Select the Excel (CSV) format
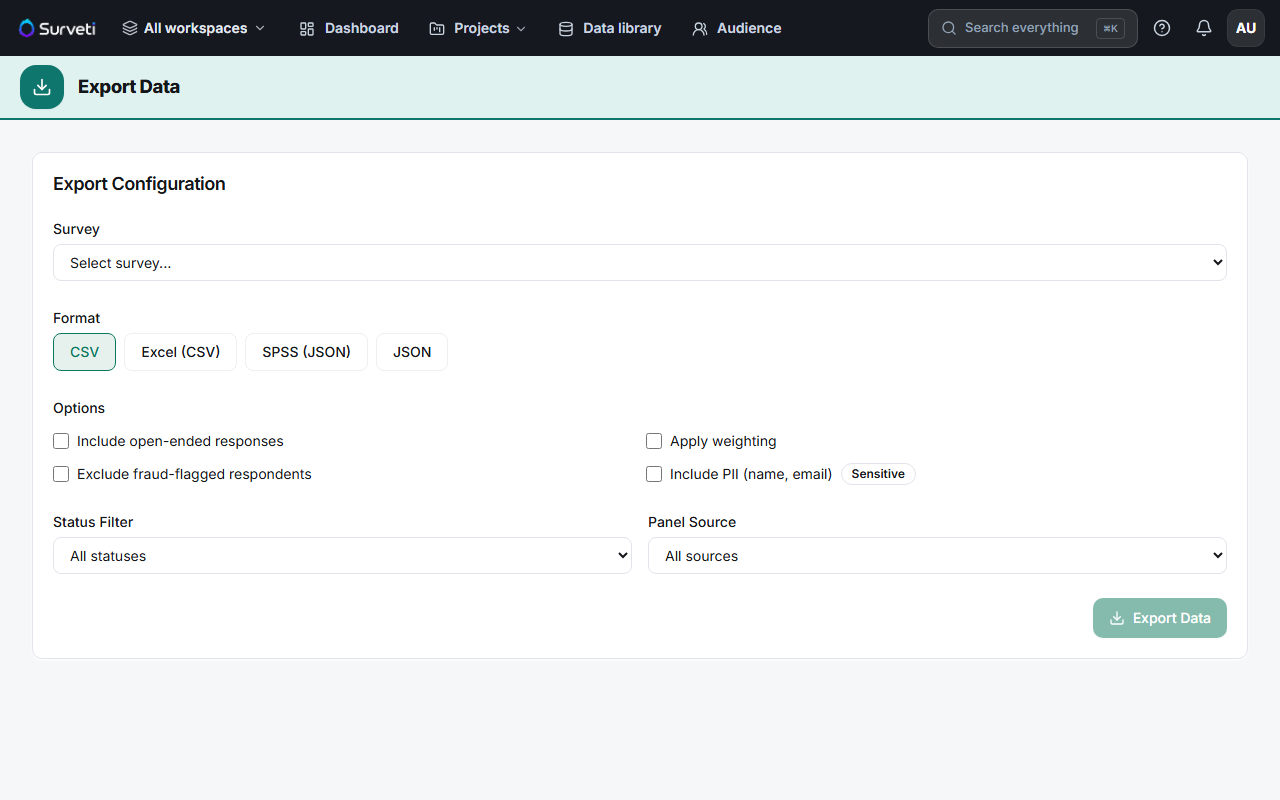1280x800 pixels. click(x=181, y=352)
